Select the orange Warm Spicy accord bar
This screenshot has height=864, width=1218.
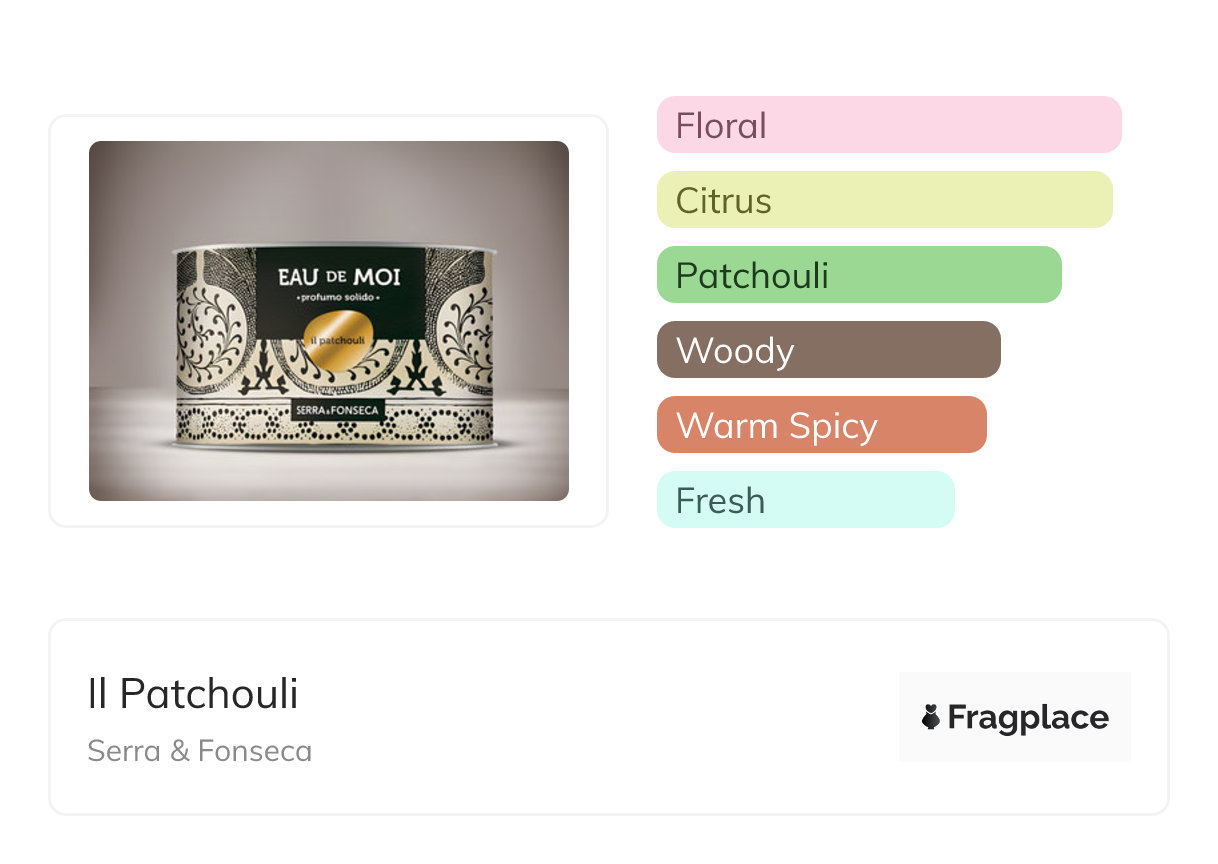(x=821, y=425)
